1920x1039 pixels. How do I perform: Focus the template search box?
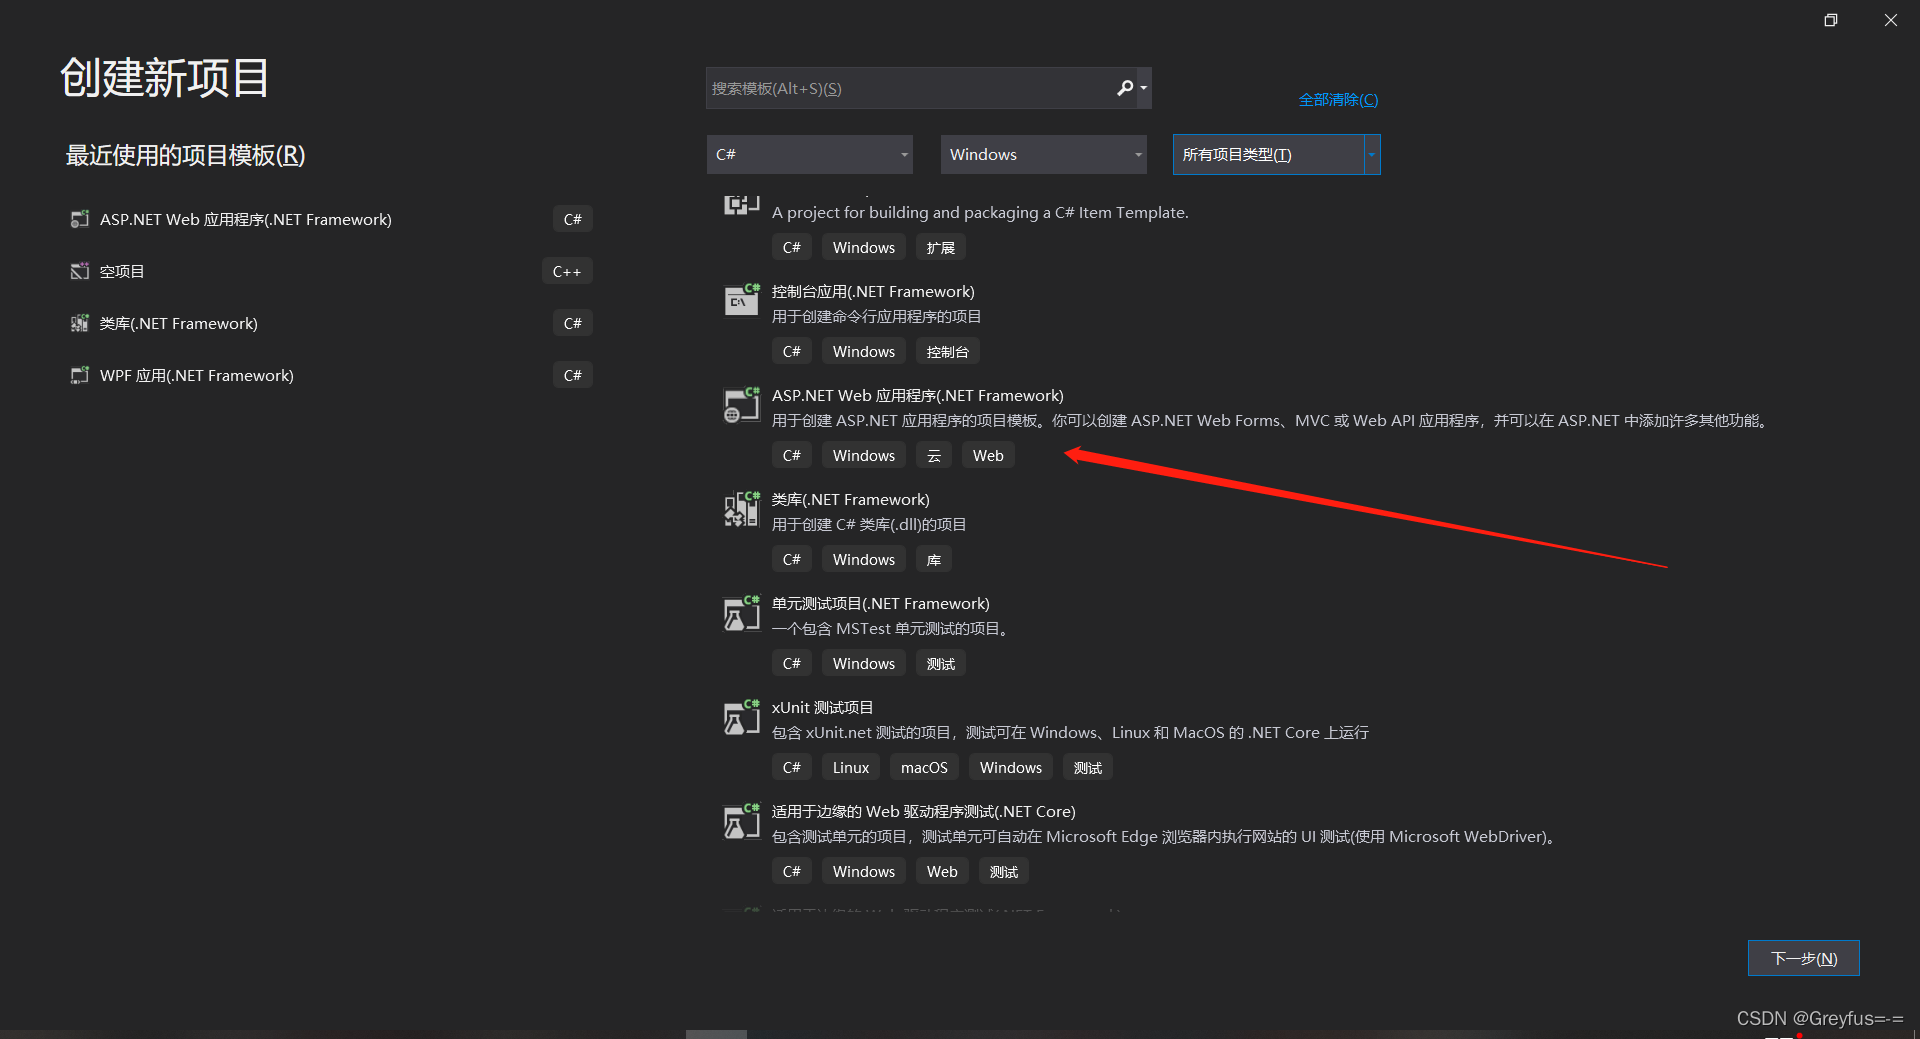point(910,88)
